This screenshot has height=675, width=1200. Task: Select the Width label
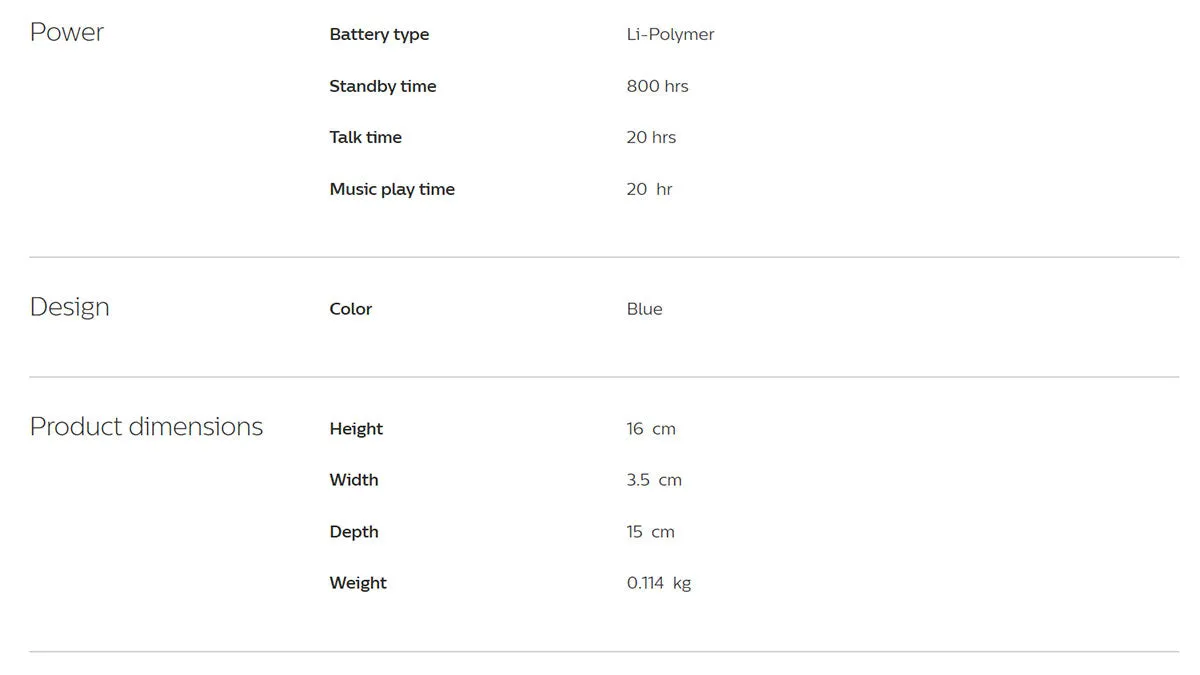click(x=354, y=480)
